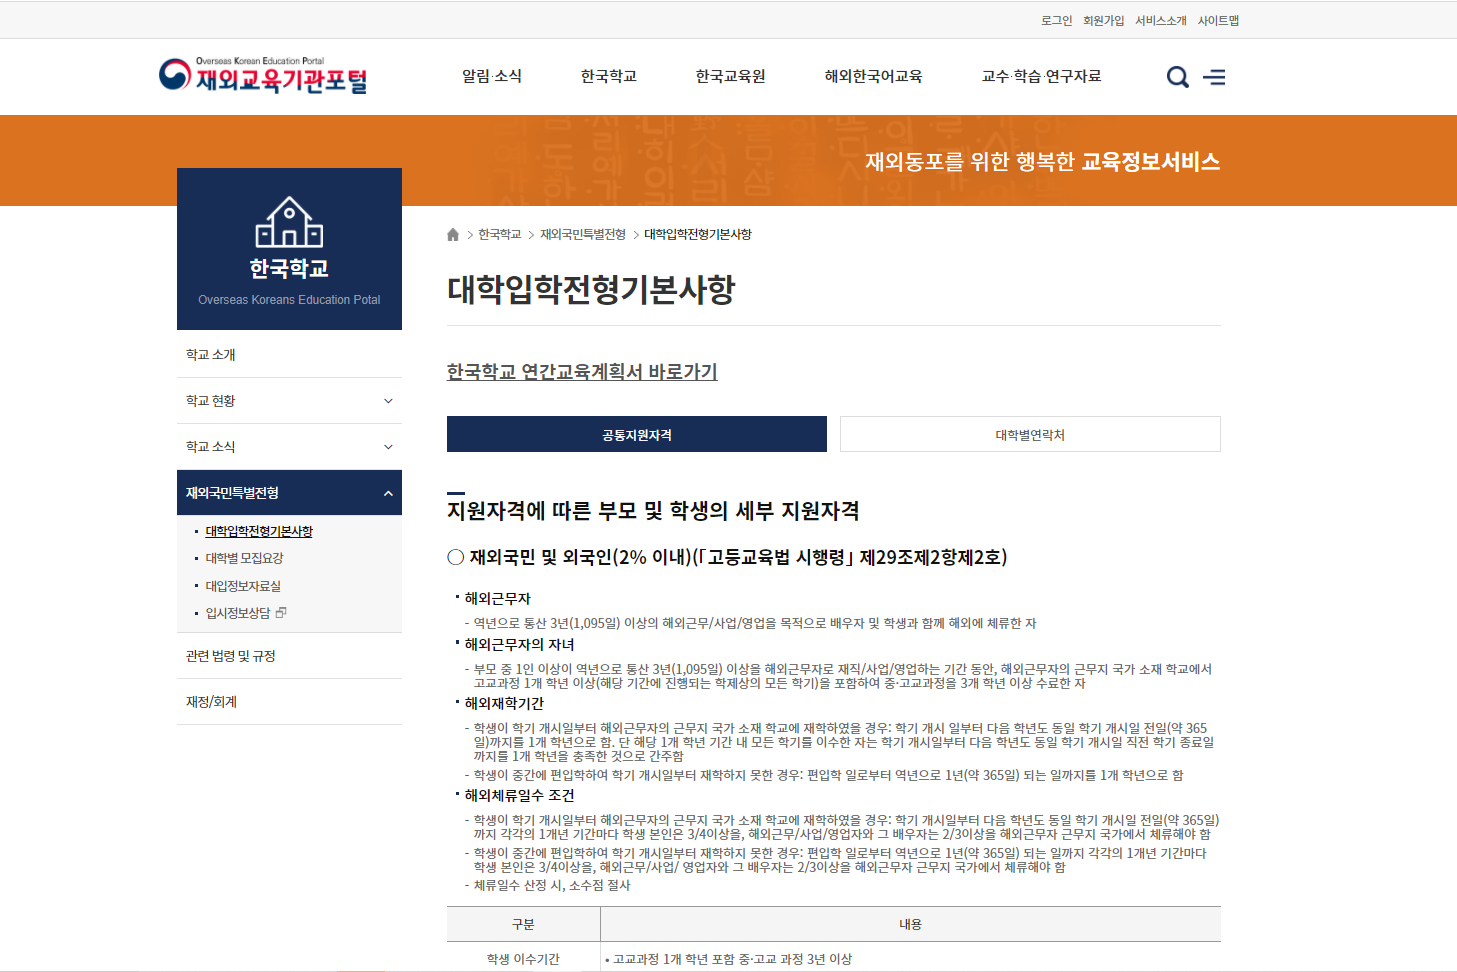Click the 한국학교 schoolhouse sidebar icon
The image size is (1457, 972).
[289, 222]
